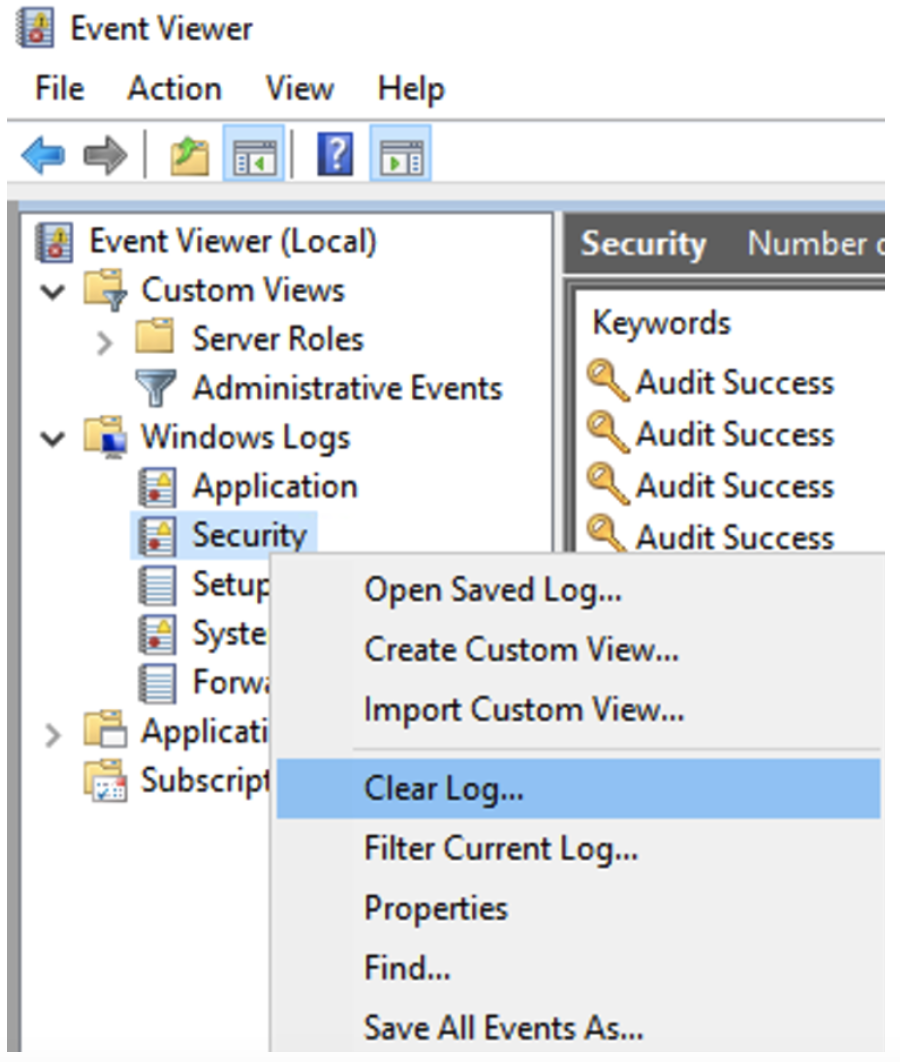Click the Forwarded Events log icon
Screen dimensions: 900x1062
tap(157, 683)
